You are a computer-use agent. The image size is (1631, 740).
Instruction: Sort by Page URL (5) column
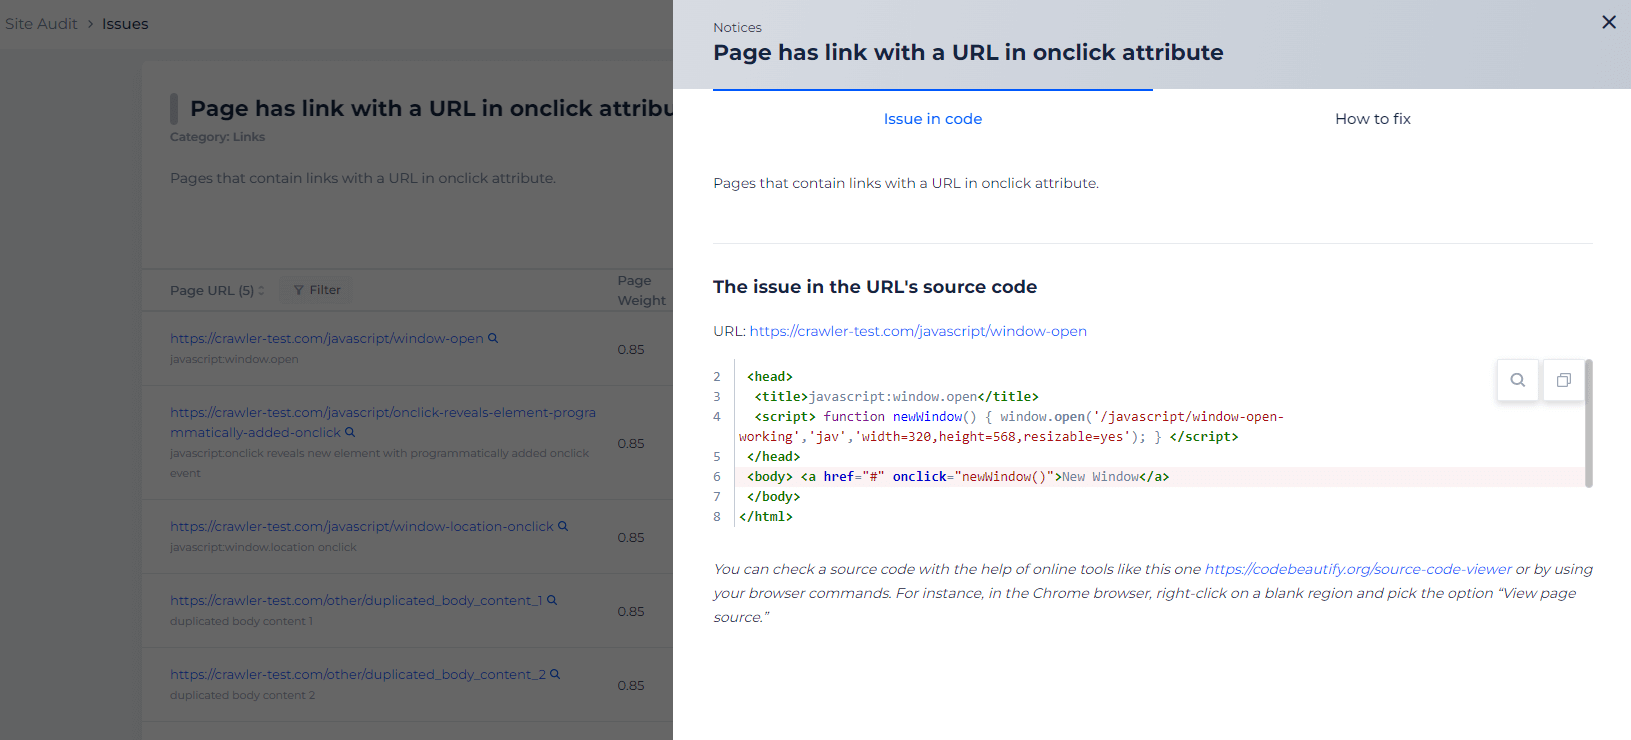[x=217, y=291]
